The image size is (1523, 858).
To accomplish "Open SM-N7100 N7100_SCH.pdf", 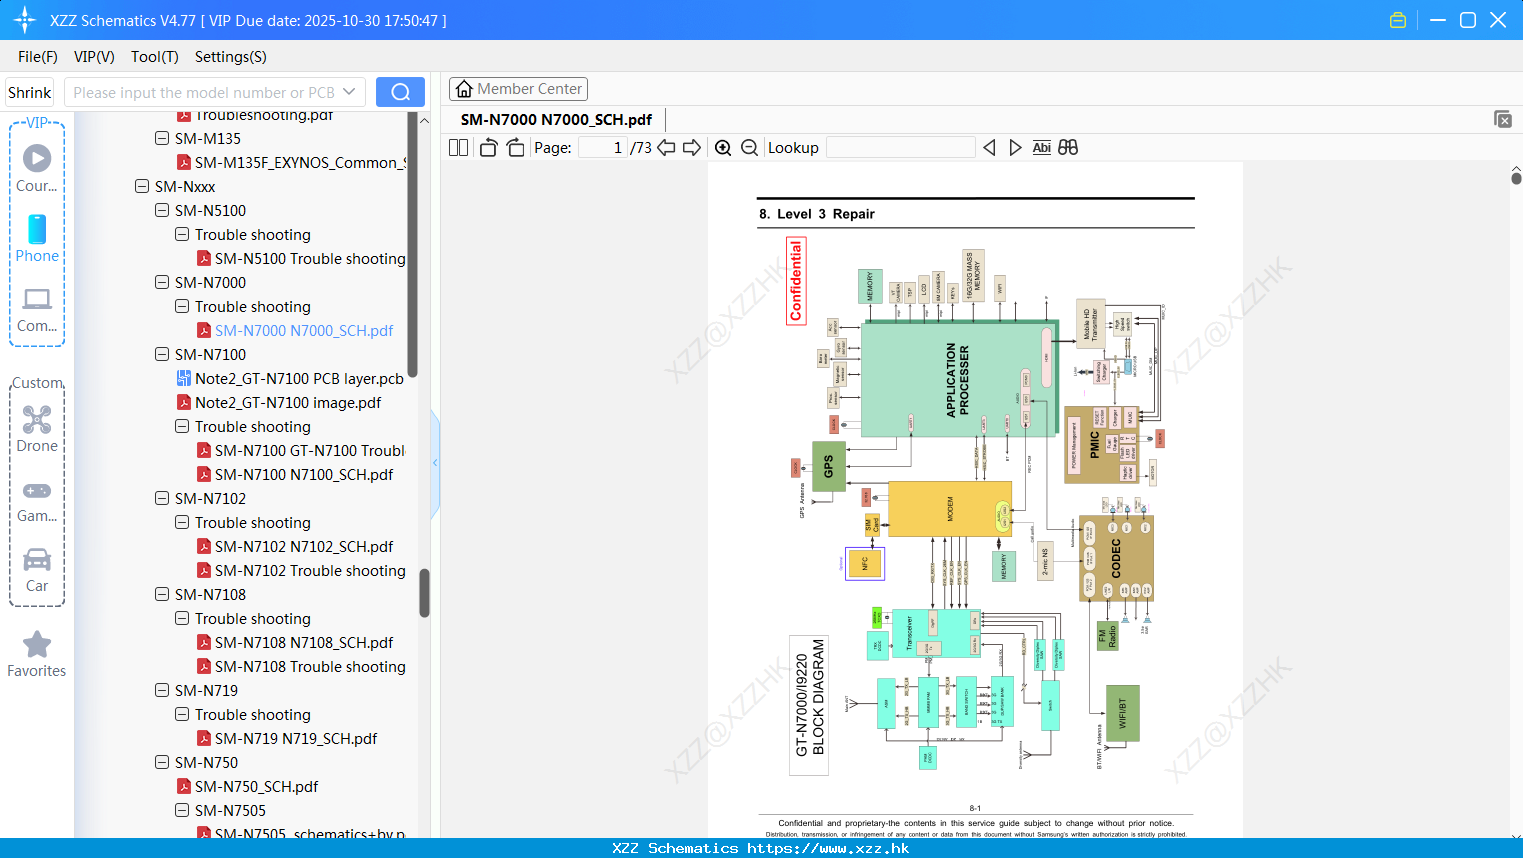I will (x=304, y=474).
